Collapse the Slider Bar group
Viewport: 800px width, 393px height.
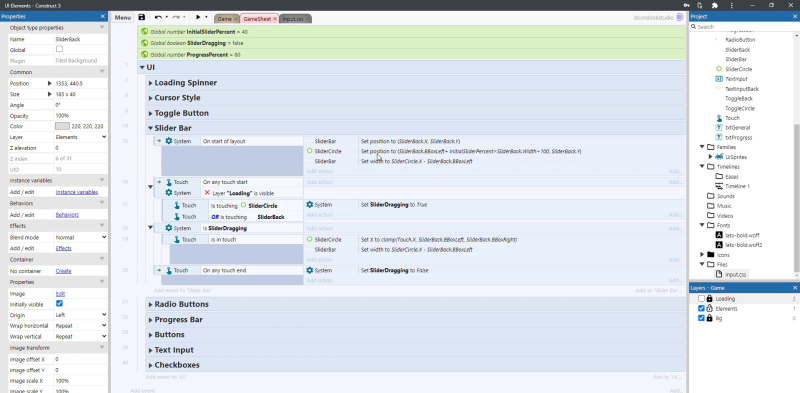pos(151,128)
